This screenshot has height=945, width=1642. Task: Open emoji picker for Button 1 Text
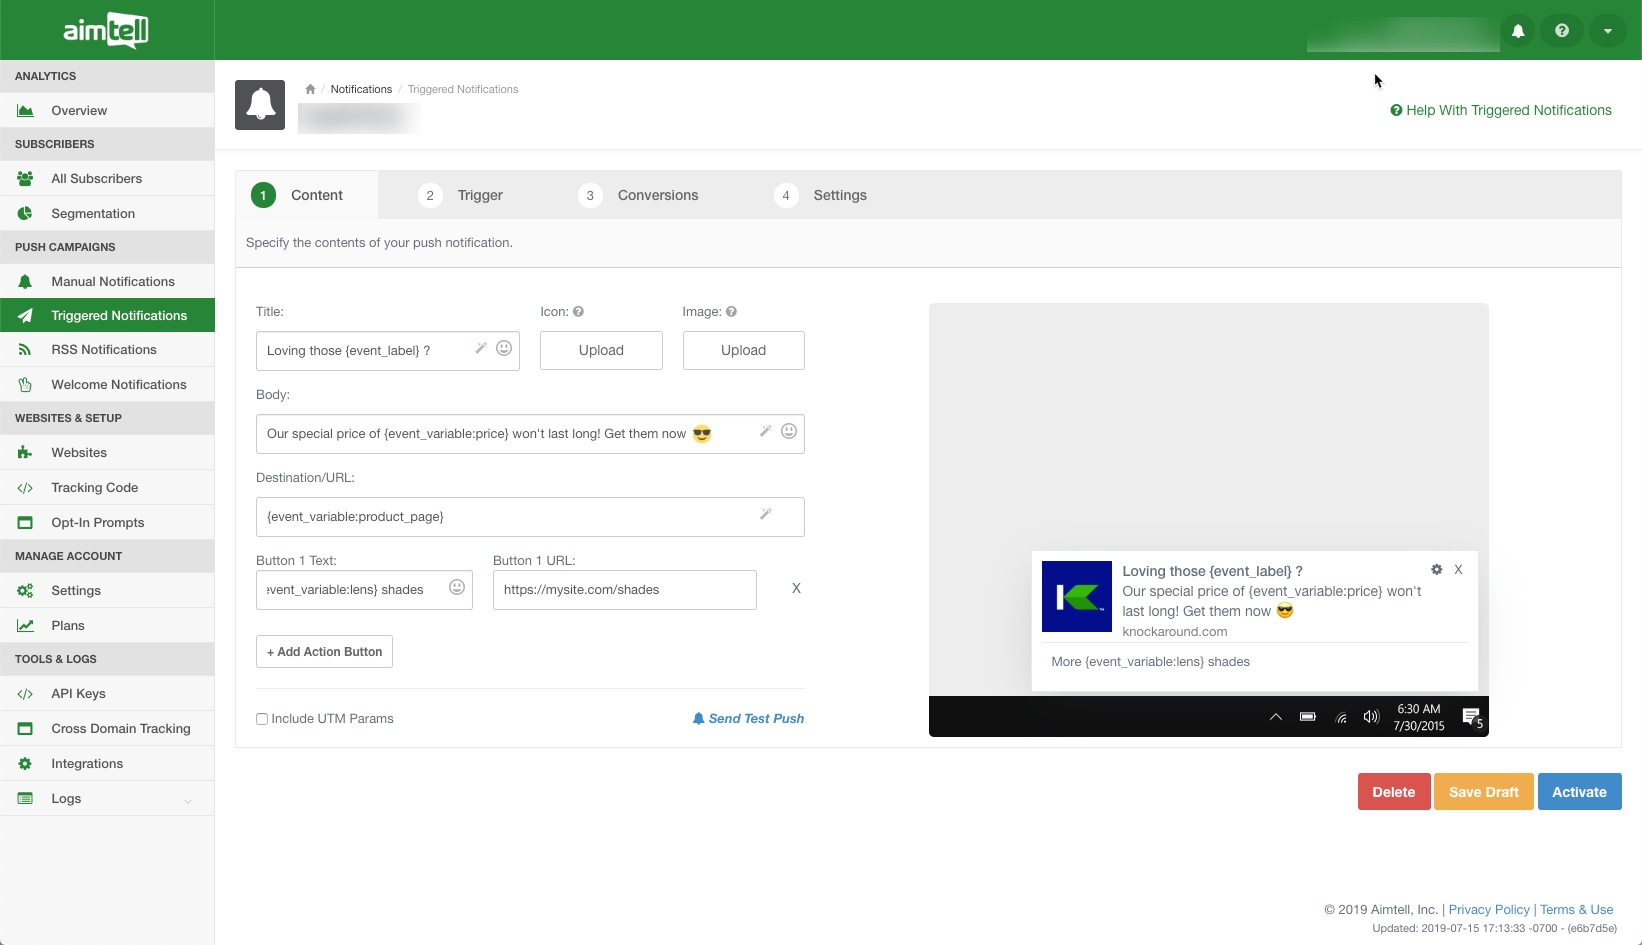click(457, 587)
